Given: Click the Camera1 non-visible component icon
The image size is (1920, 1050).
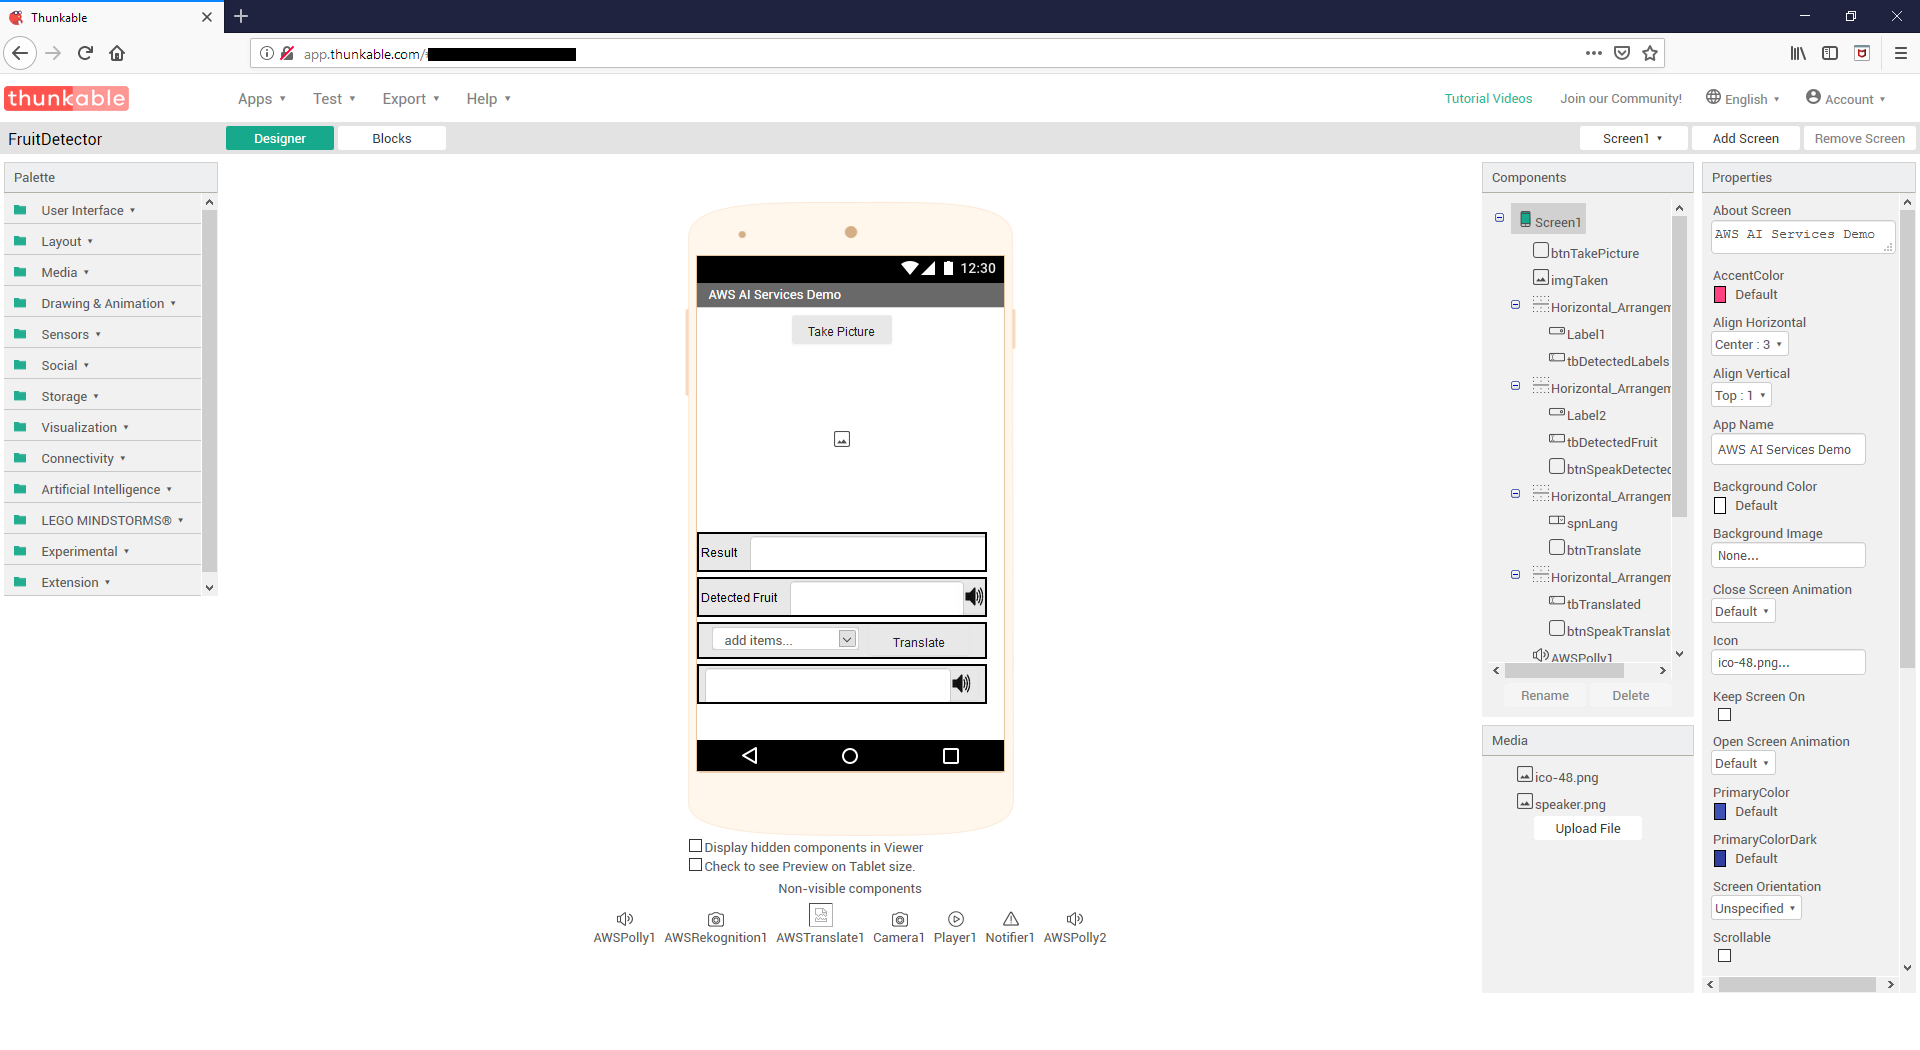Looking at the screenshot, I should click(x=900, y=919).
